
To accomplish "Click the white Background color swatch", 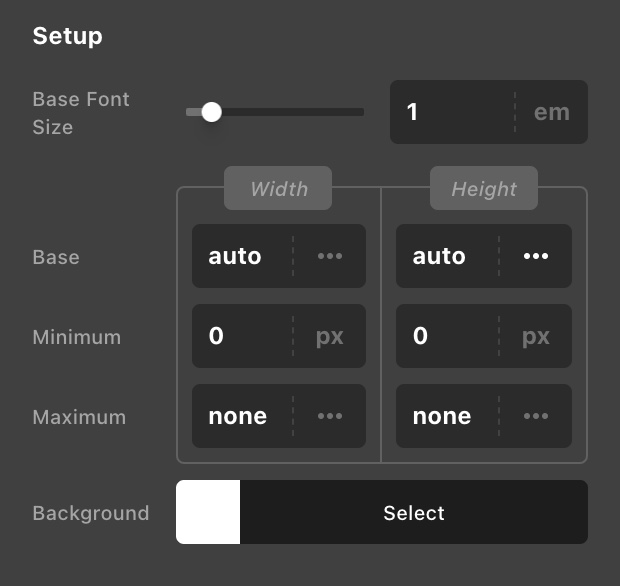I will pos(208,512).
